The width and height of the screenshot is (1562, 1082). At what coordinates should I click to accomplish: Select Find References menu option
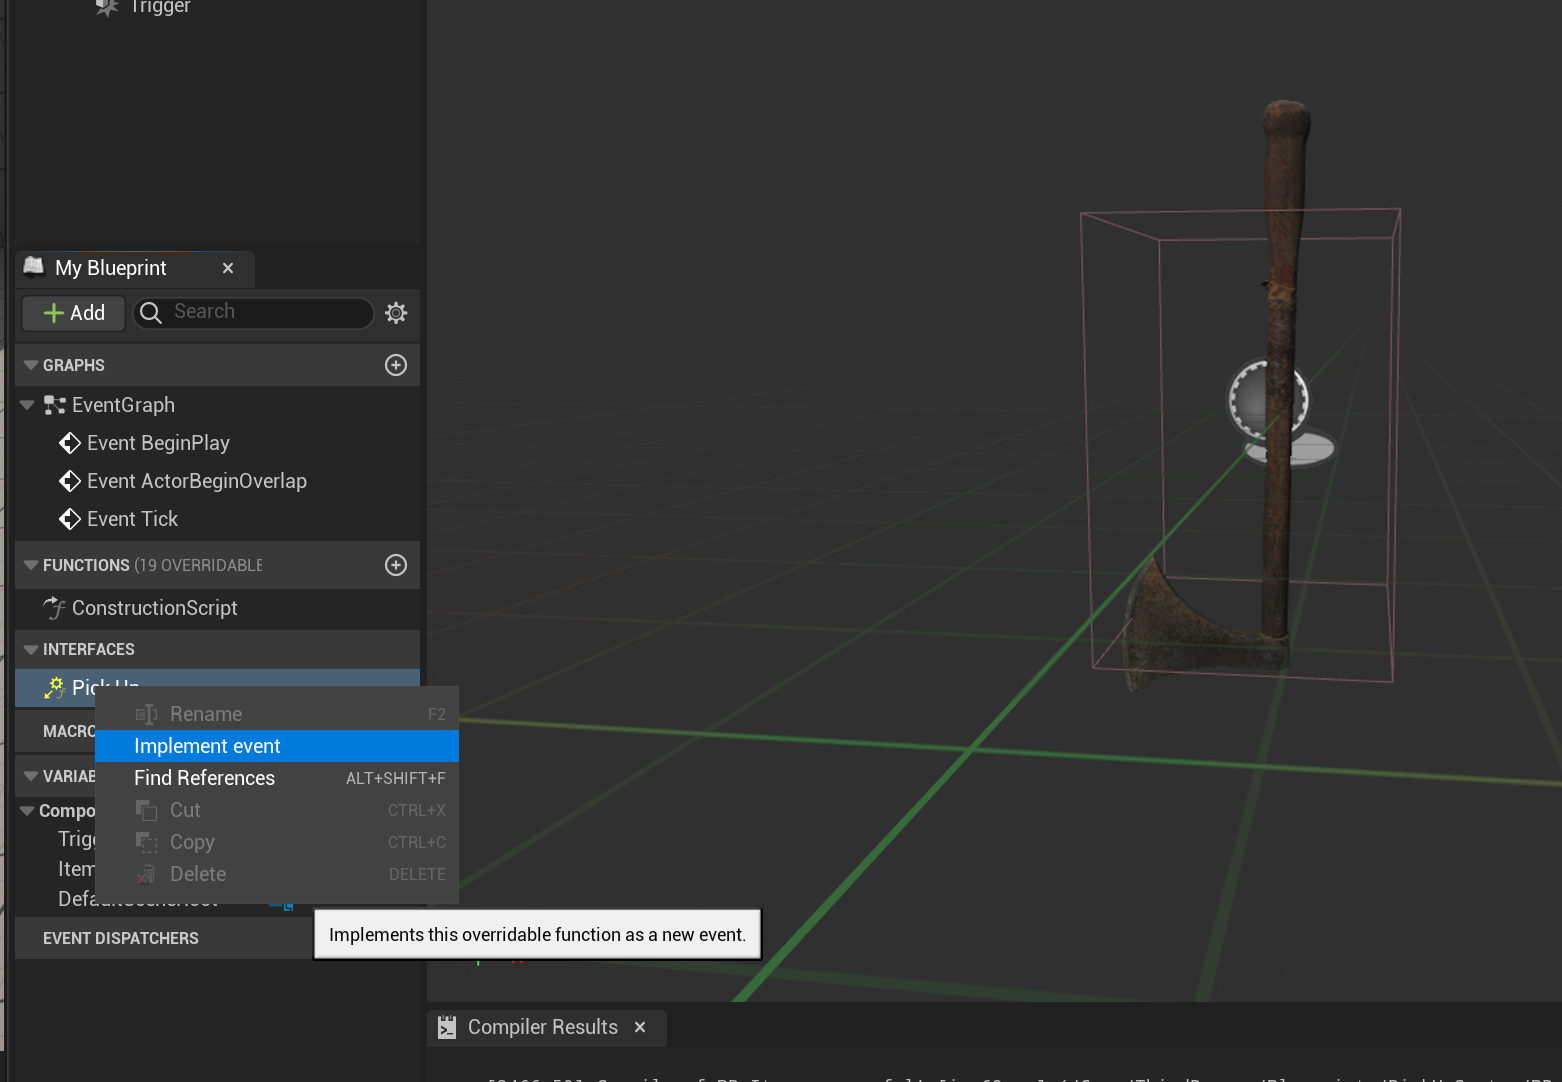[x=204, y=778]
